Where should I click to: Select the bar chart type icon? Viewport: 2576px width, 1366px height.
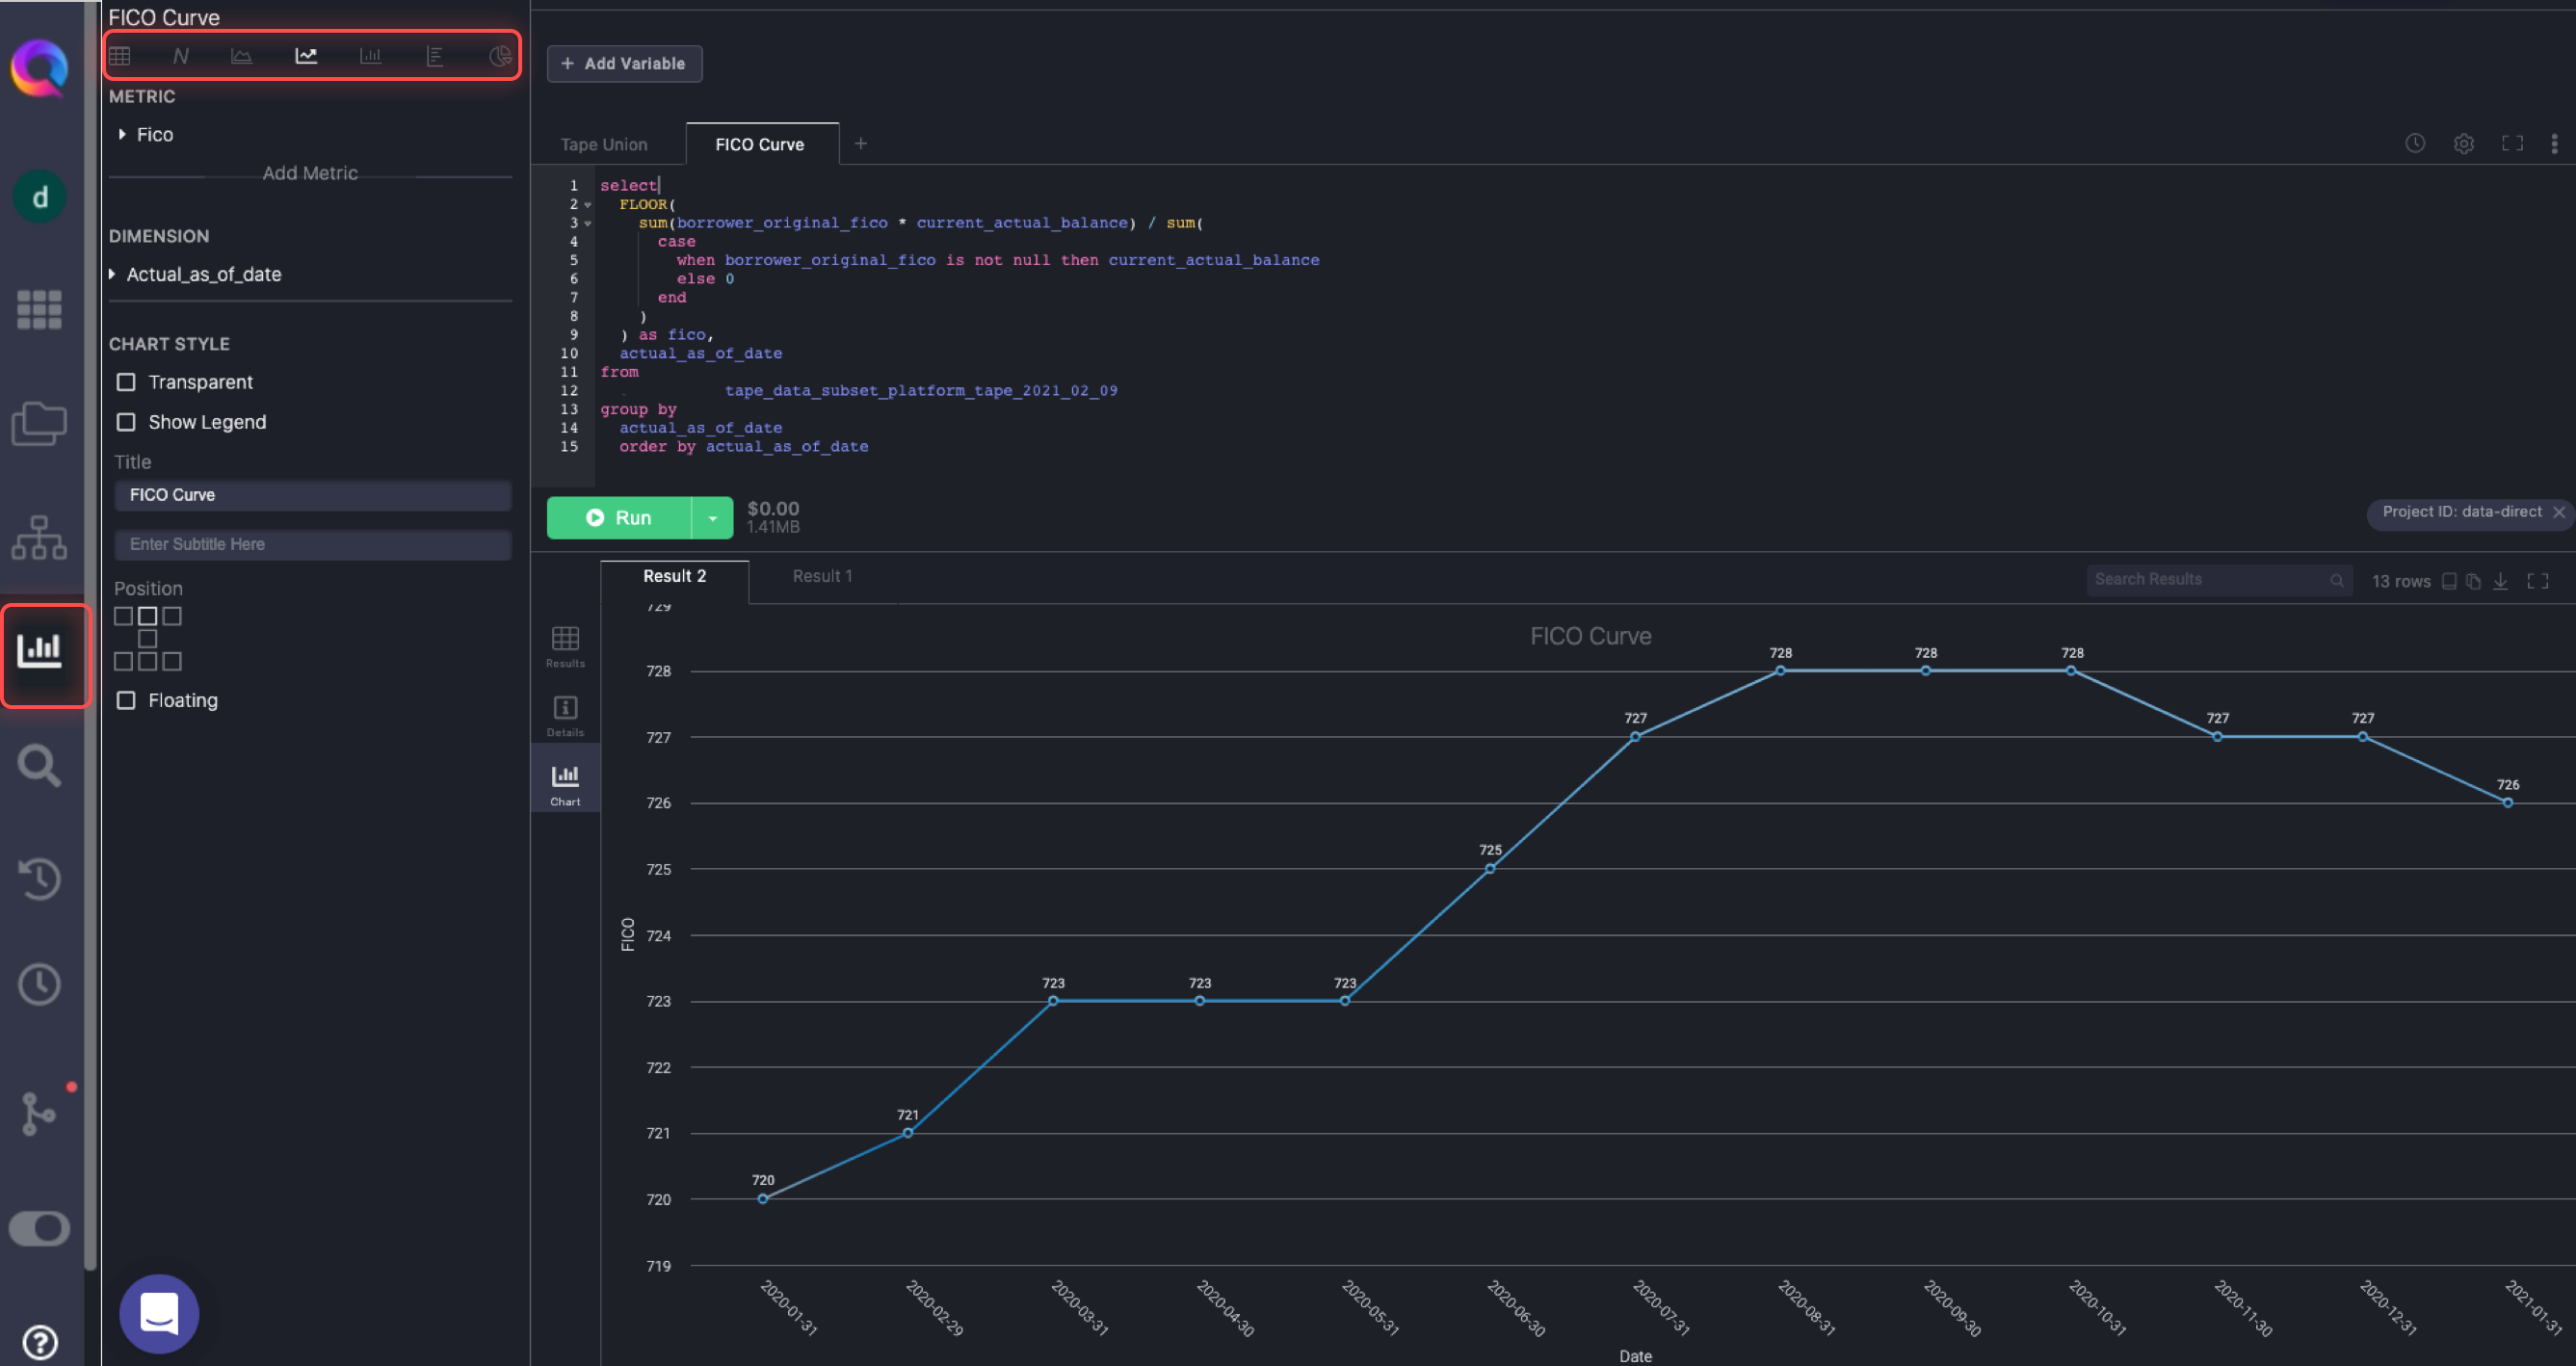(370, 56)
